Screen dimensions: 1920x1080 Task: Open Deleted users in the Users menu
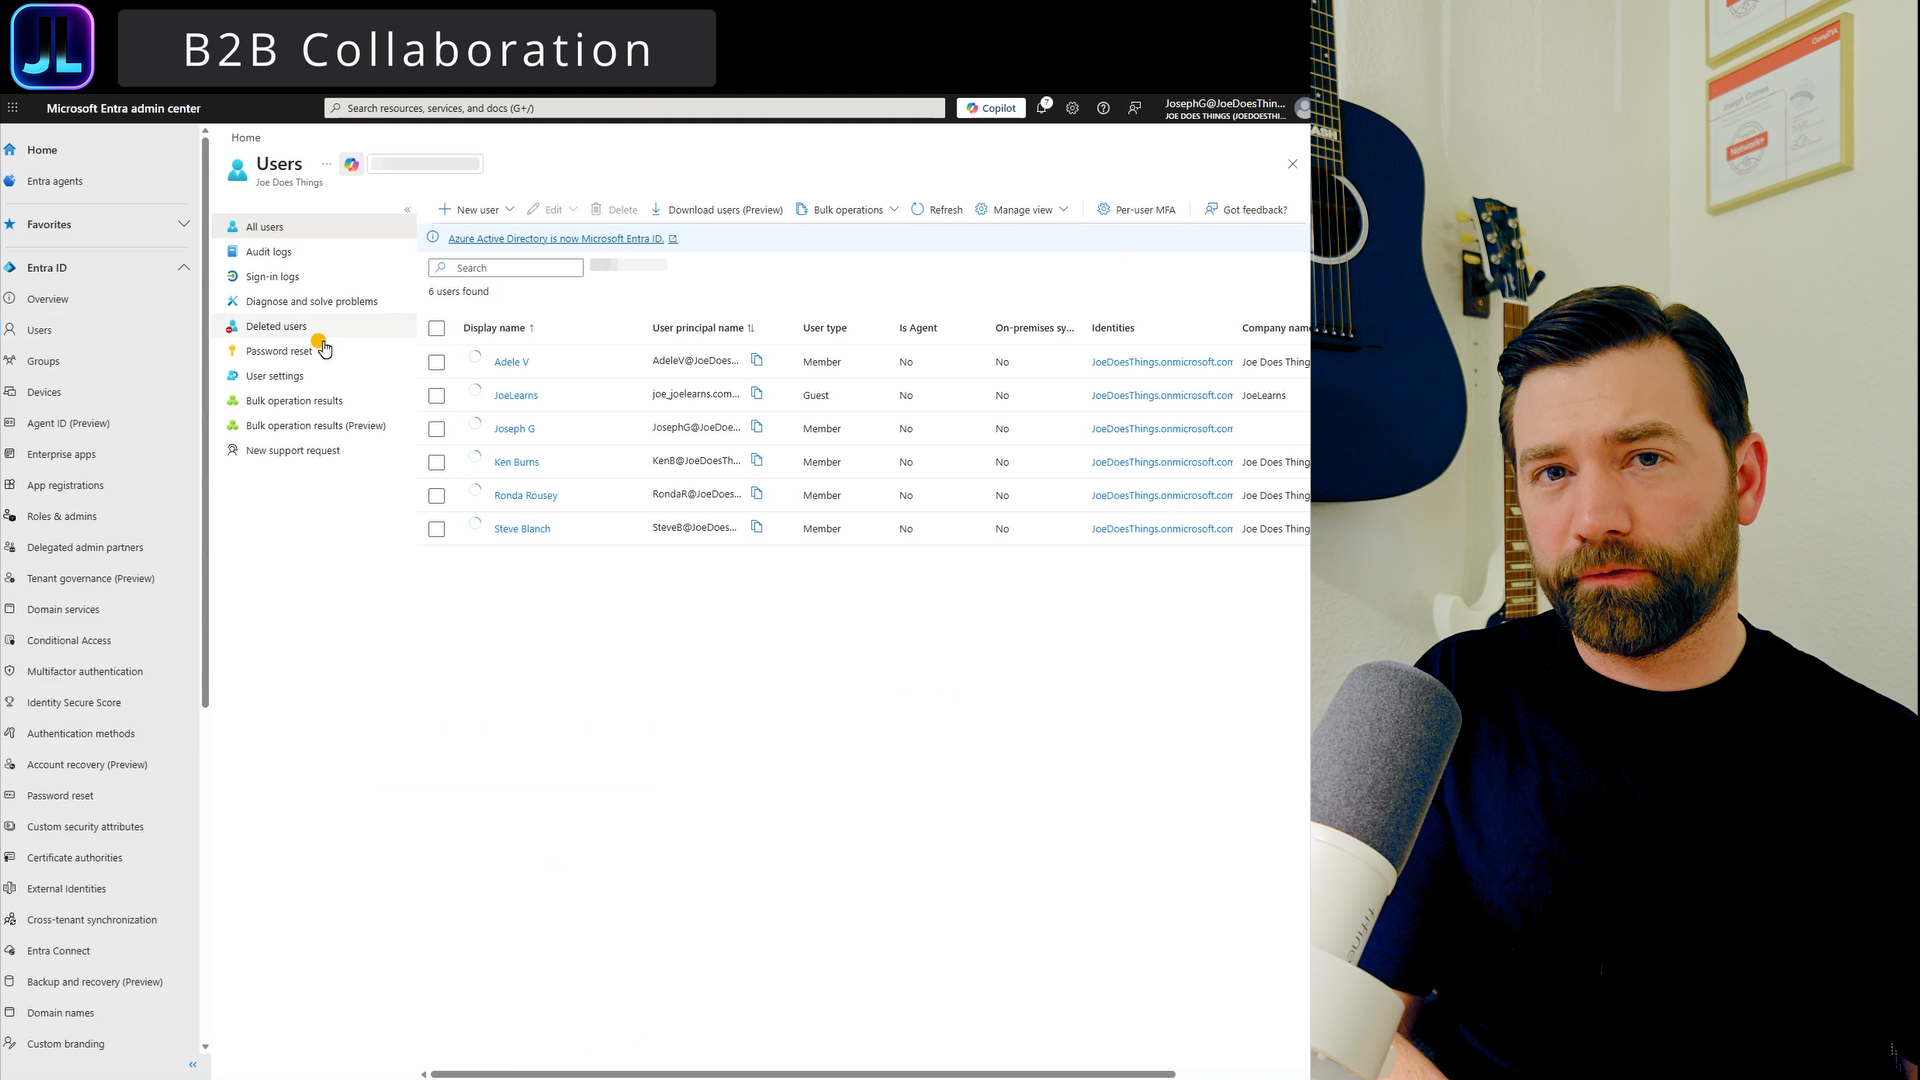[276, 326]
